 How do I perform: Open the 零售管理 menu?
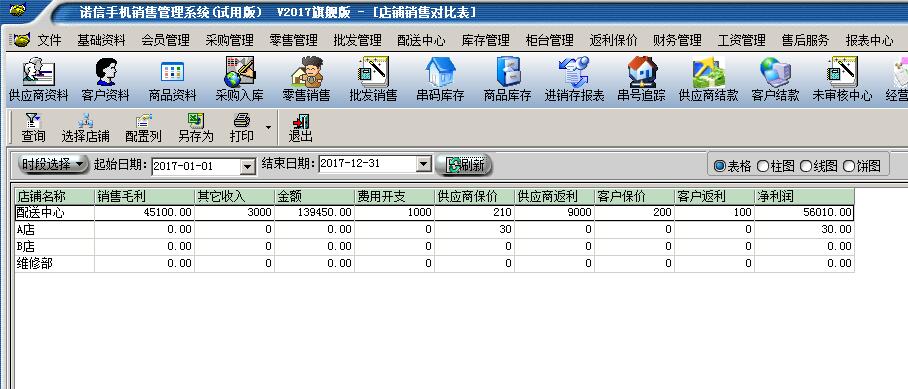point(294,41)
